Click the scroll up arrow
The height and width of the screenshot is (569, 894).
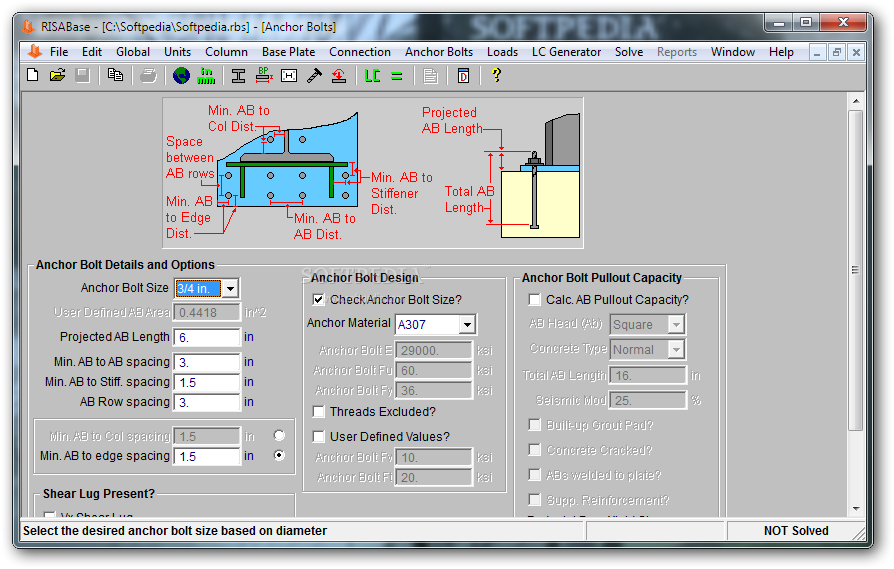[x=856, y=101]
